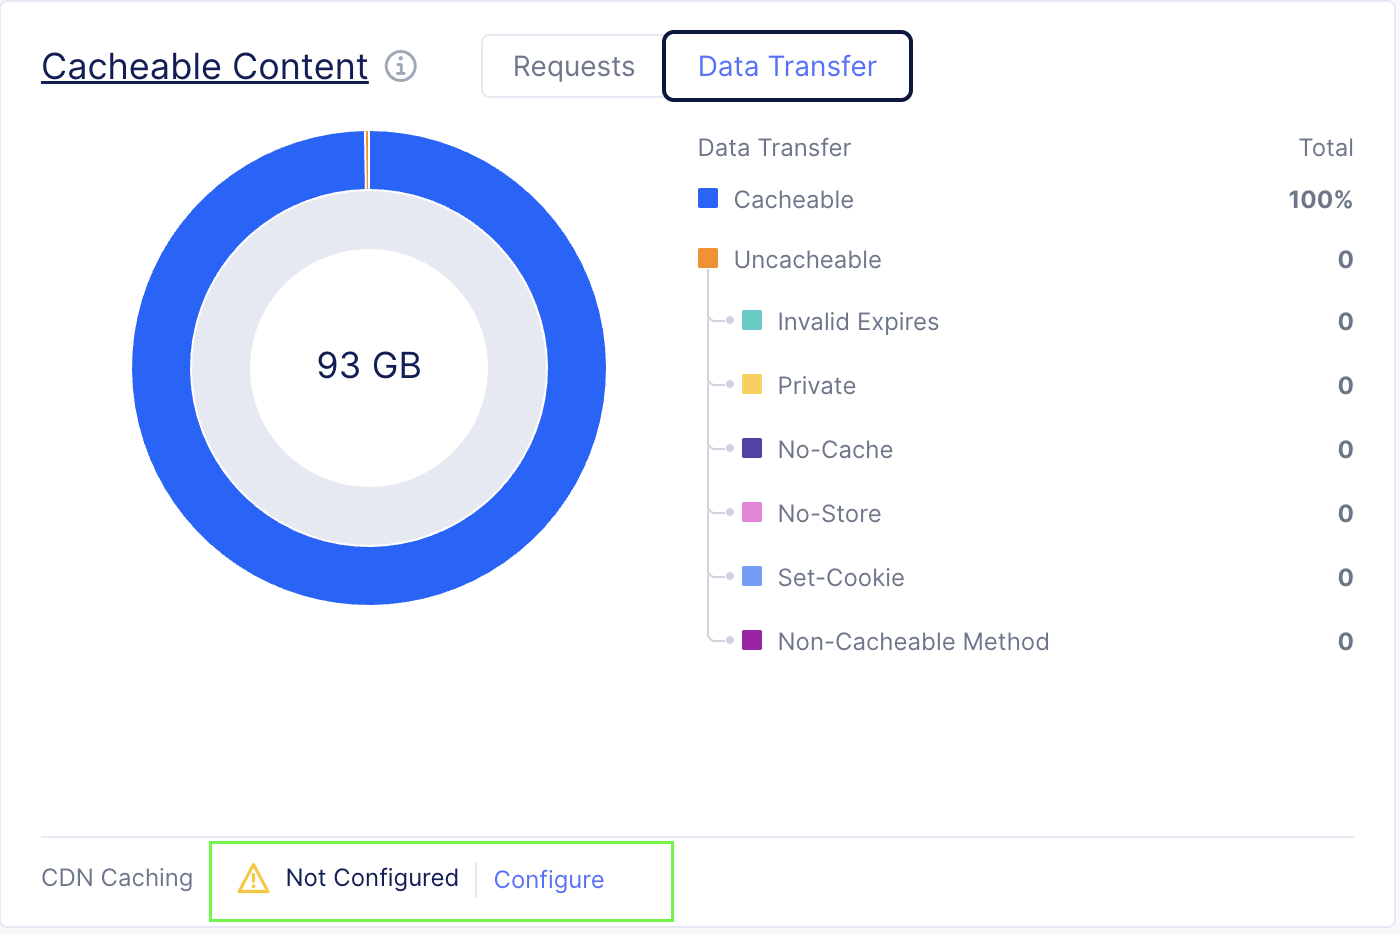The width and height of the screenshot is (1400, 934).
Task: Toggle the Uncacheable series in the legend
Action: [x=807, y=259]
